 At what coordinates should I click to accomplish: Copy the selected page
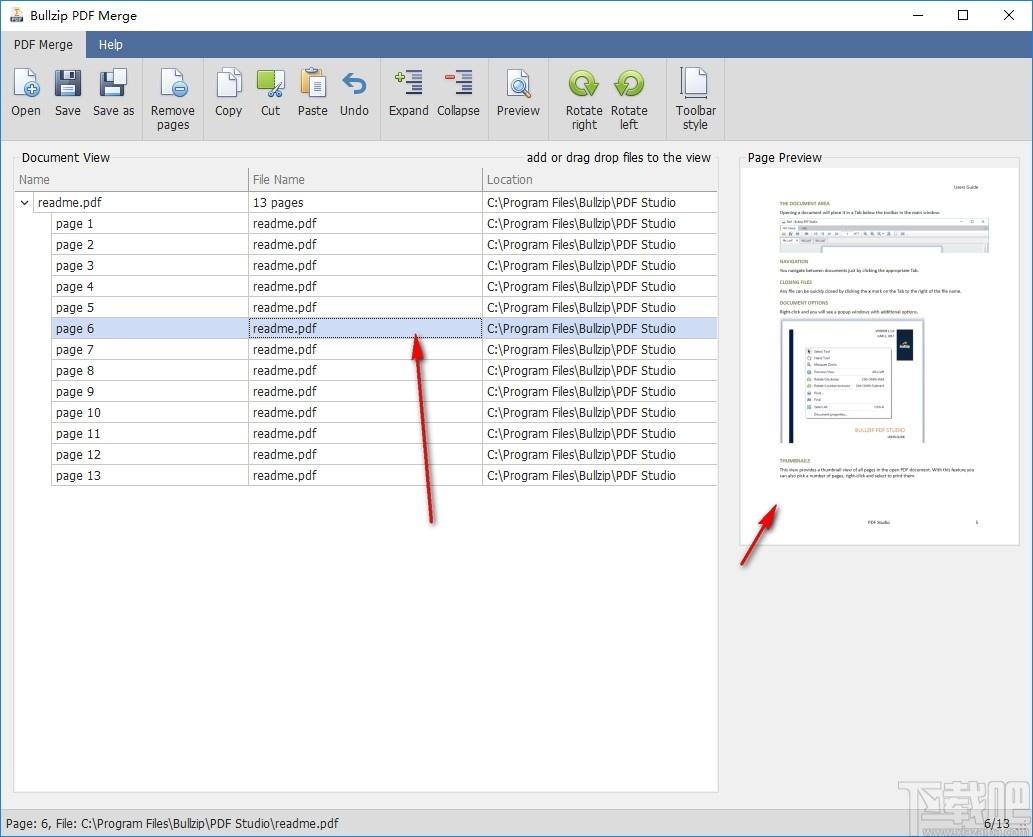point(229,93)
